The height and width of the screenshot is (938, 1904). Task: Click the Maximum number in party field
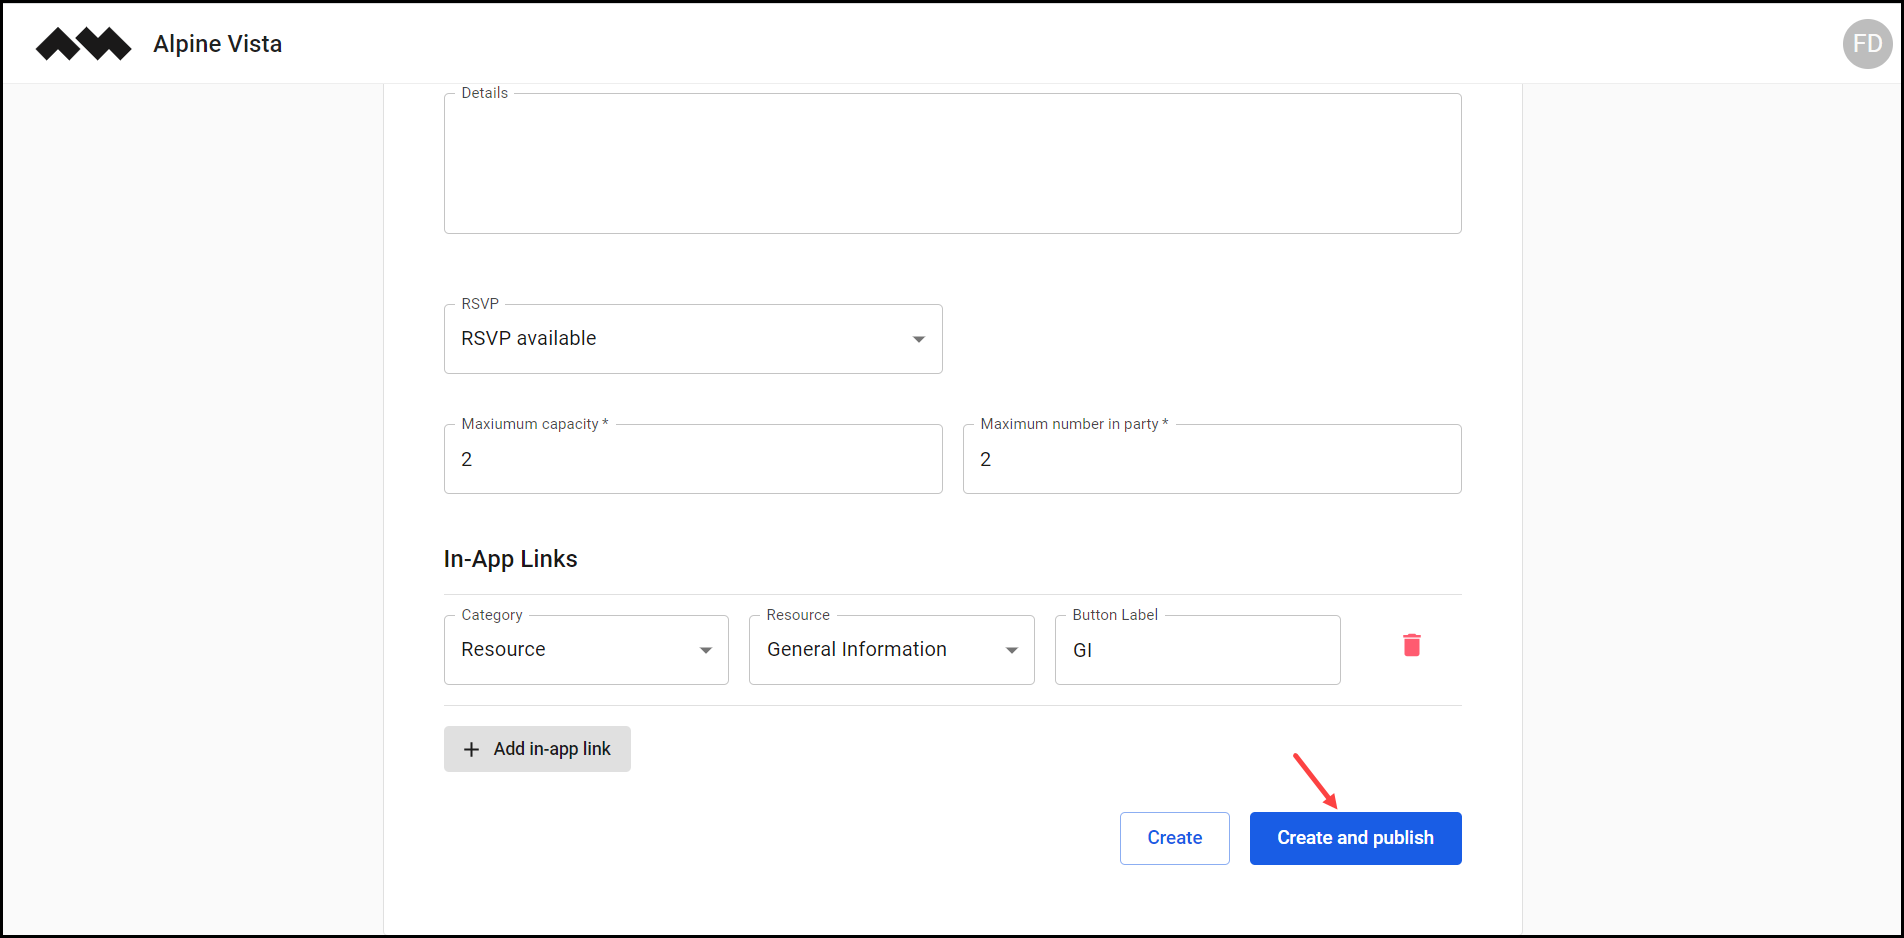coord(1212,459)
